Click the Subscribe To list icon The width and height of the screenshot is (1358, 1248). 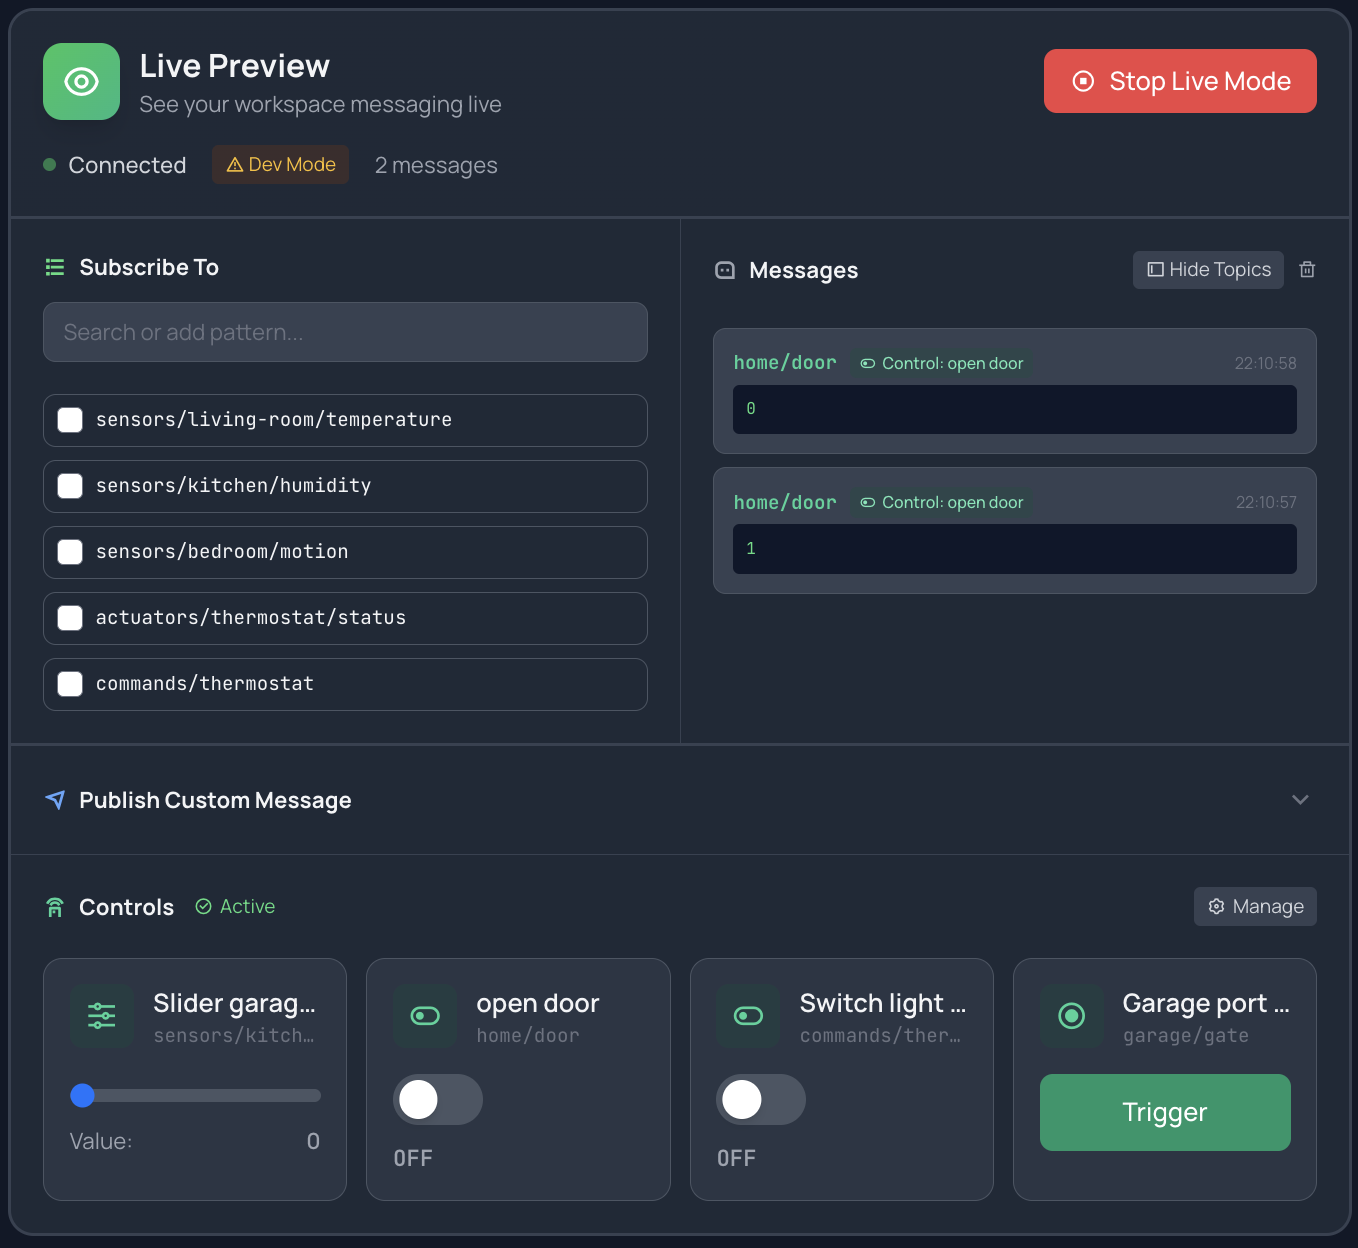coord(55,267)
